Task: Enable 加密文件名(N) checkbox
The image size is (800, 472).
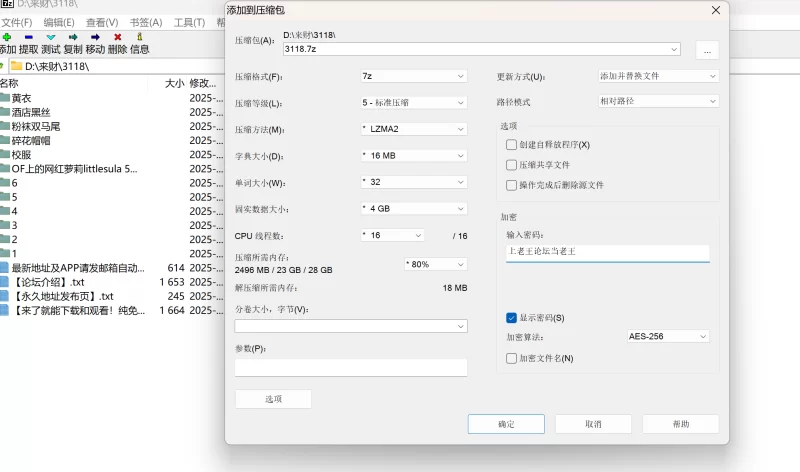Action: tap(511, 358)
